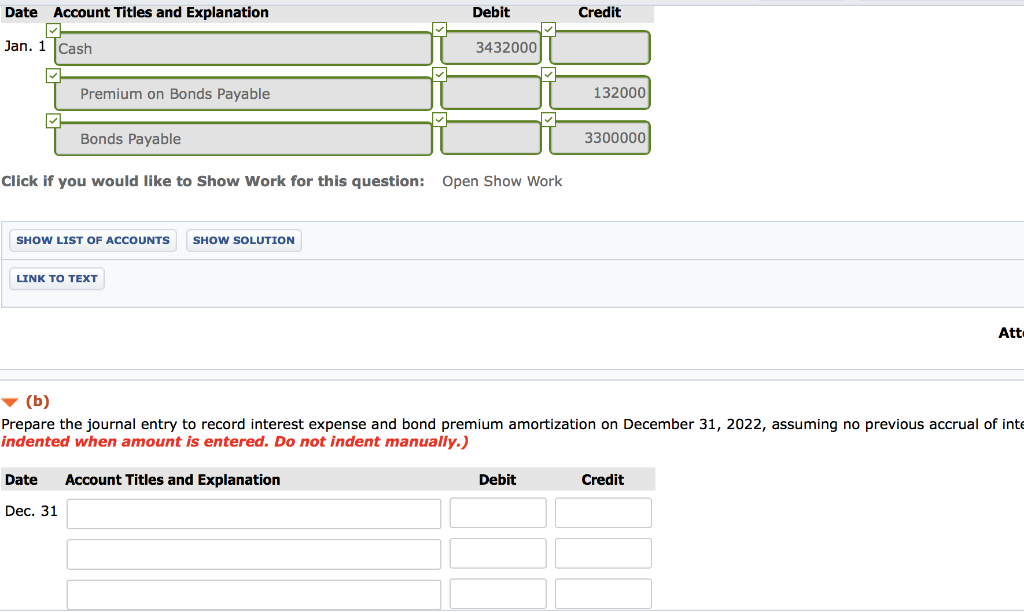
Task: Select the Cash account title entry box
Action: (242, 47)
